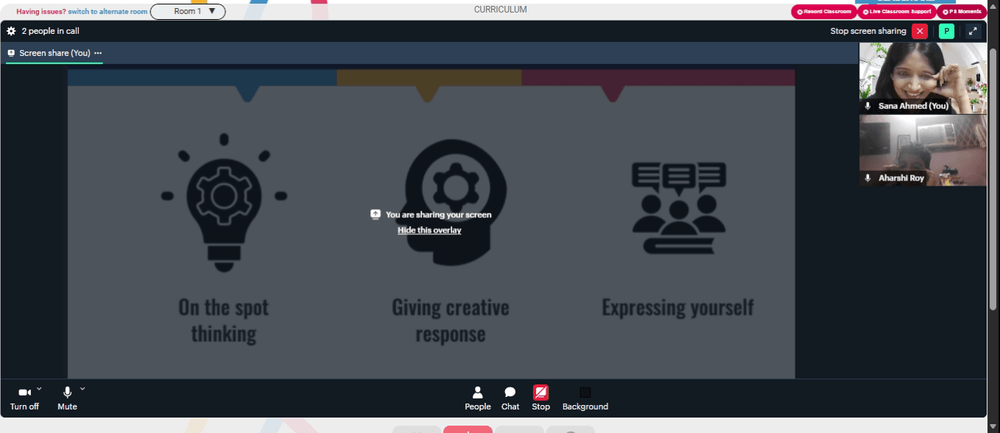This screenshot has width=1000, height=433.
Task: Click Live Classroom Support button
Action: pyautogui.click(x=896, y=11)
